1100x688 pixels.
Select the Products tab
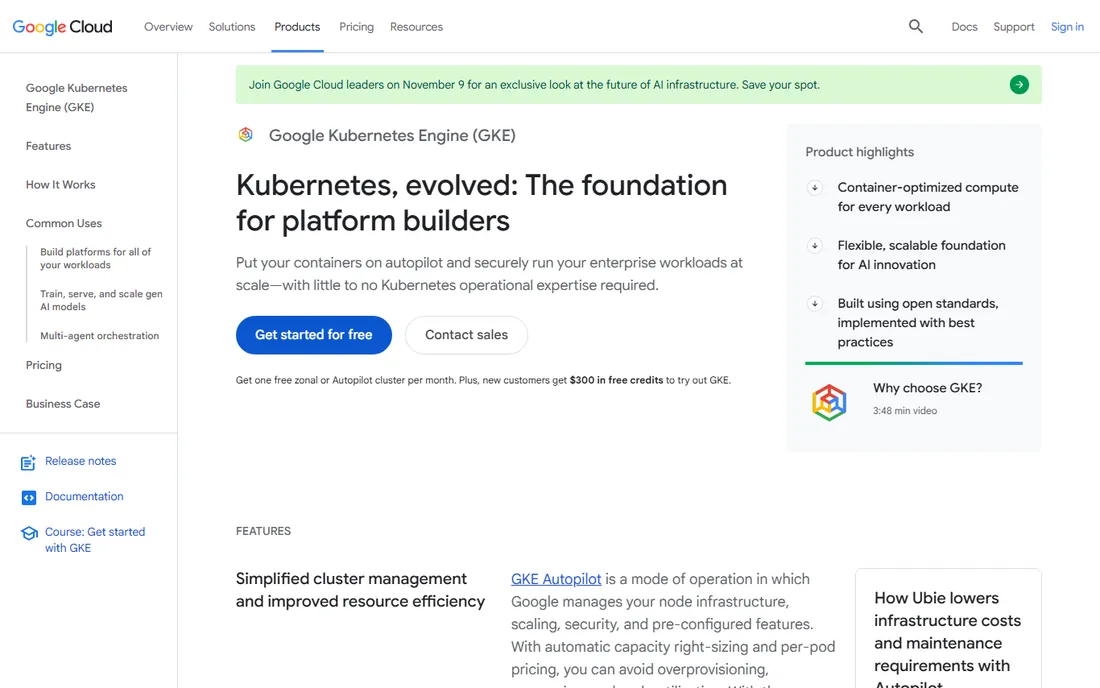pos(297,27)
